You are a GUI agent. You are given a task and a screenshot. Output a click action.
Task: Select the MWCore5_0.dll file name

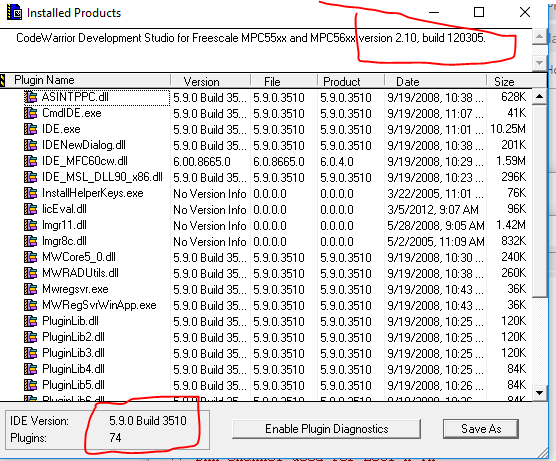point(79,257)
